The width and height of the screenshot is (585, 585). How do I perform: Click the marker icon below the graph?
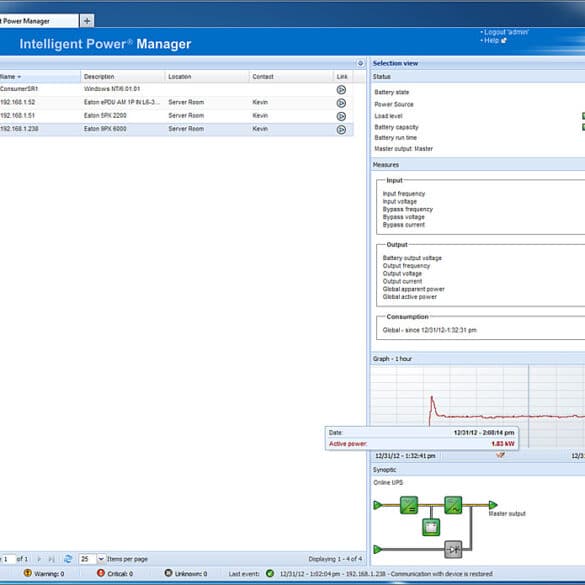(x=500, y=455)
